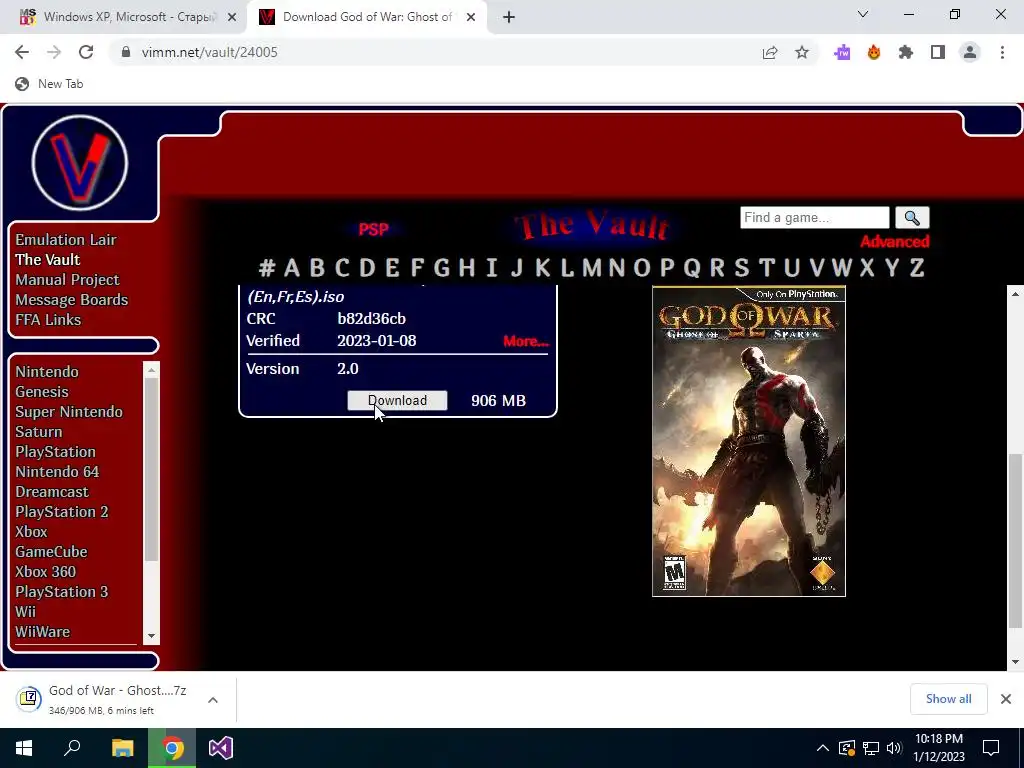Click the Find a game search field

[x=814, y=217]
